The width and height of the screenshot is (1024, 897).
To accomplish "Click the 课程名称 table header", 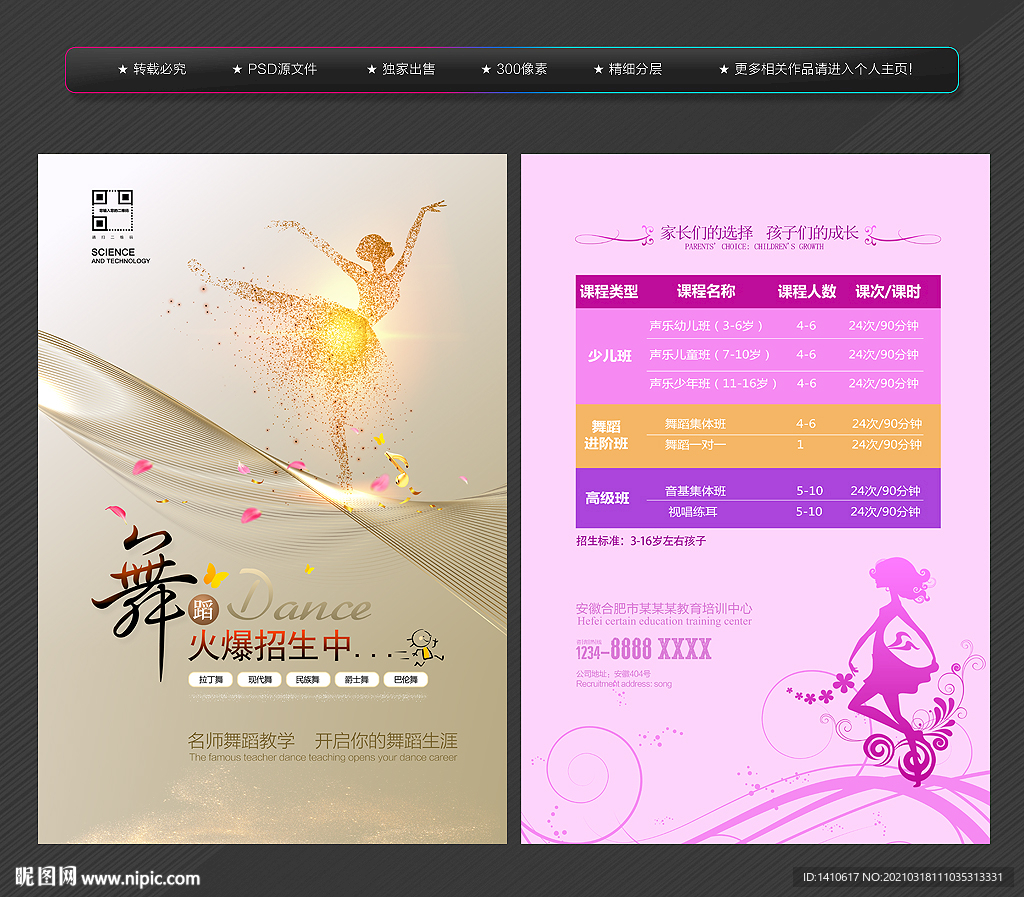I will (706, 292).
